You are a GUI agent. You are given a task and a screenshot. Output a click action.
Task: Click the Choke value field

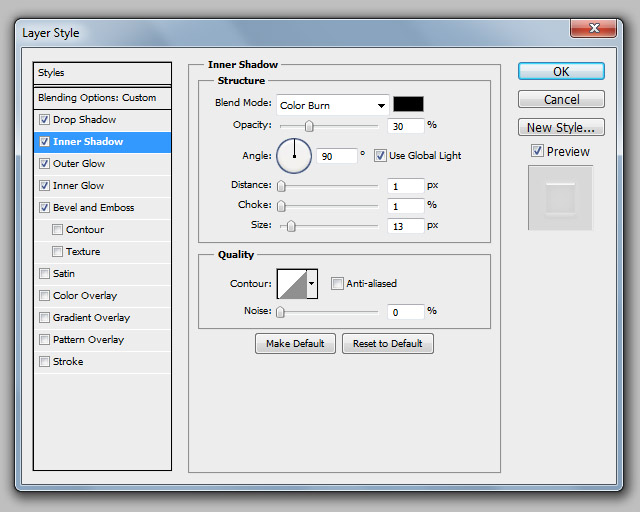click(x=406, y=206)
